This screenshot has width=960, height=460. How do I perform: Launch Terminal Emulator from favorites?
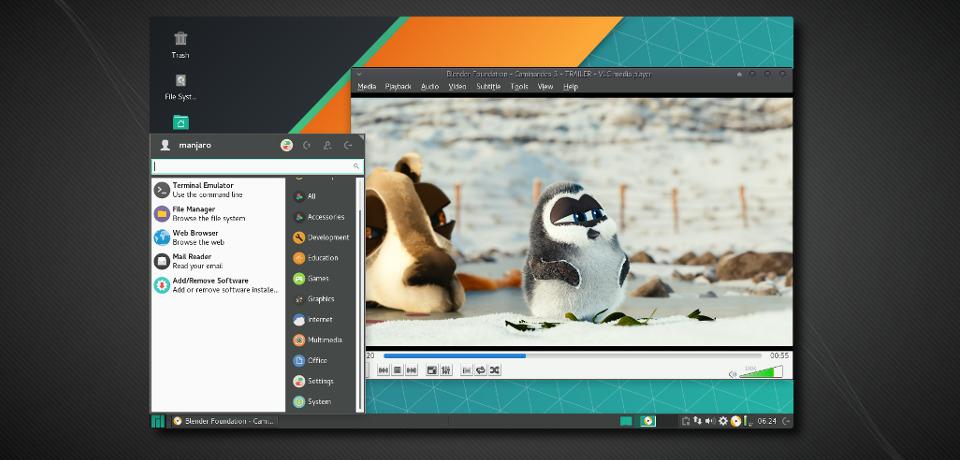218,190
